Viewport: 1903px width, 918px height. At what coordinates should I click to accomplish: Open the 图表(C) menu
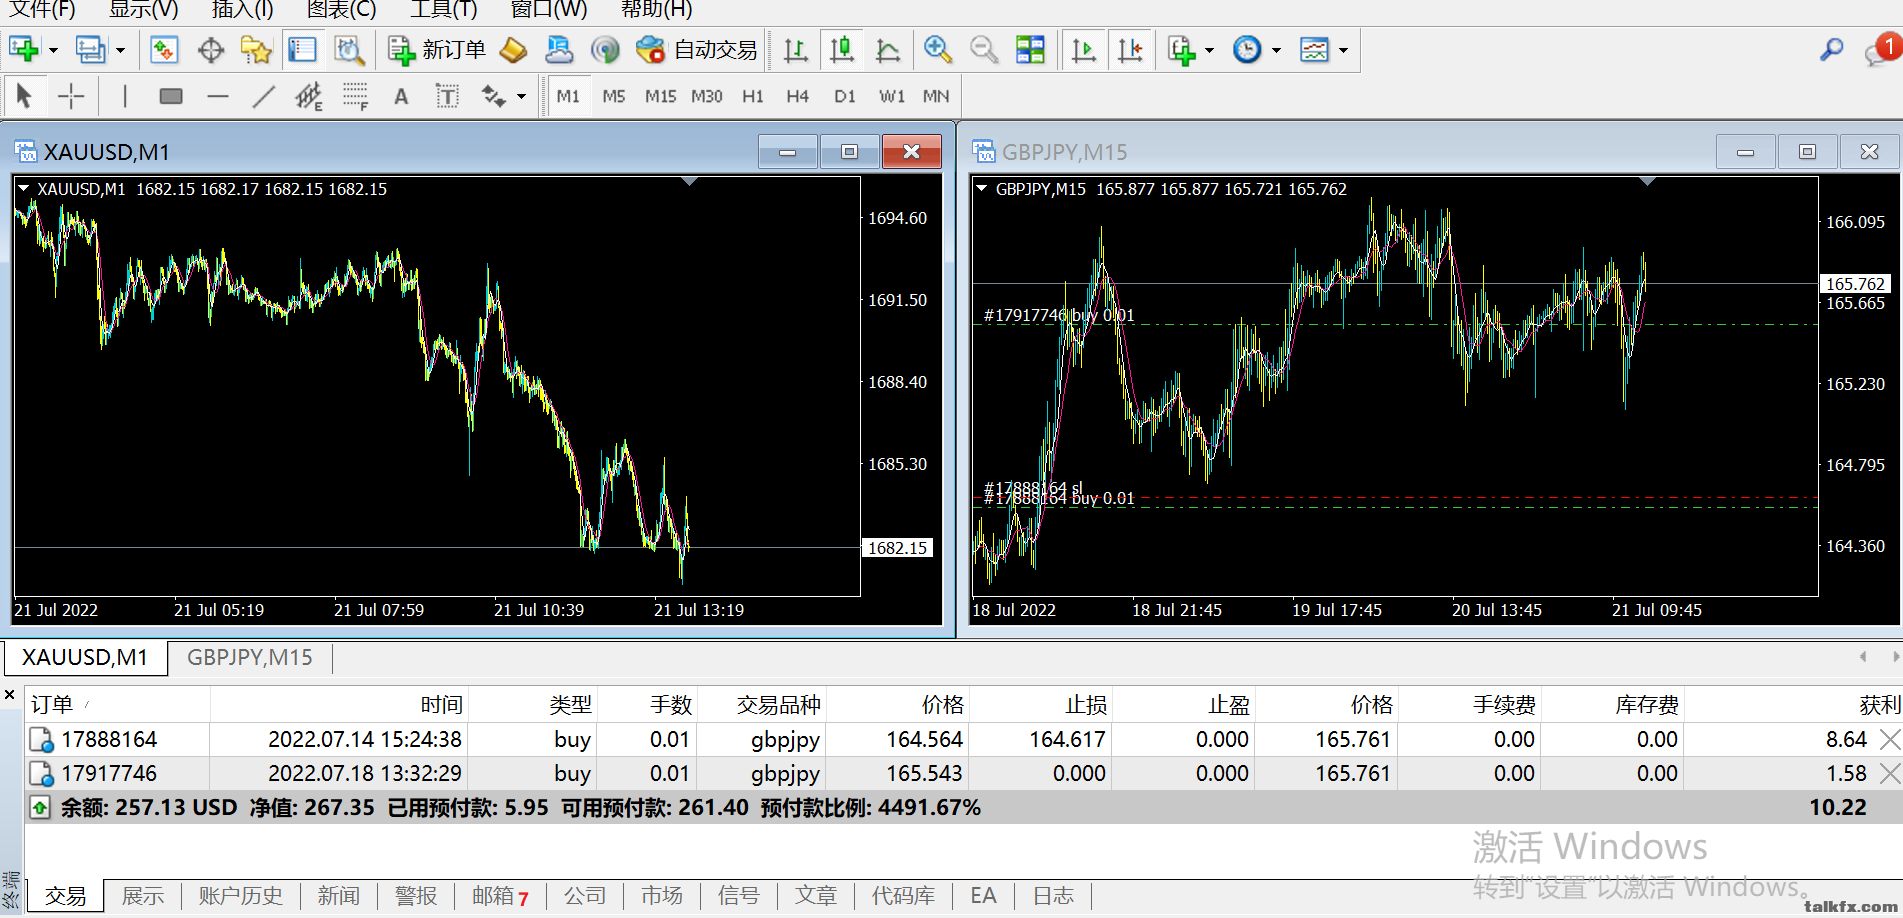341,10
